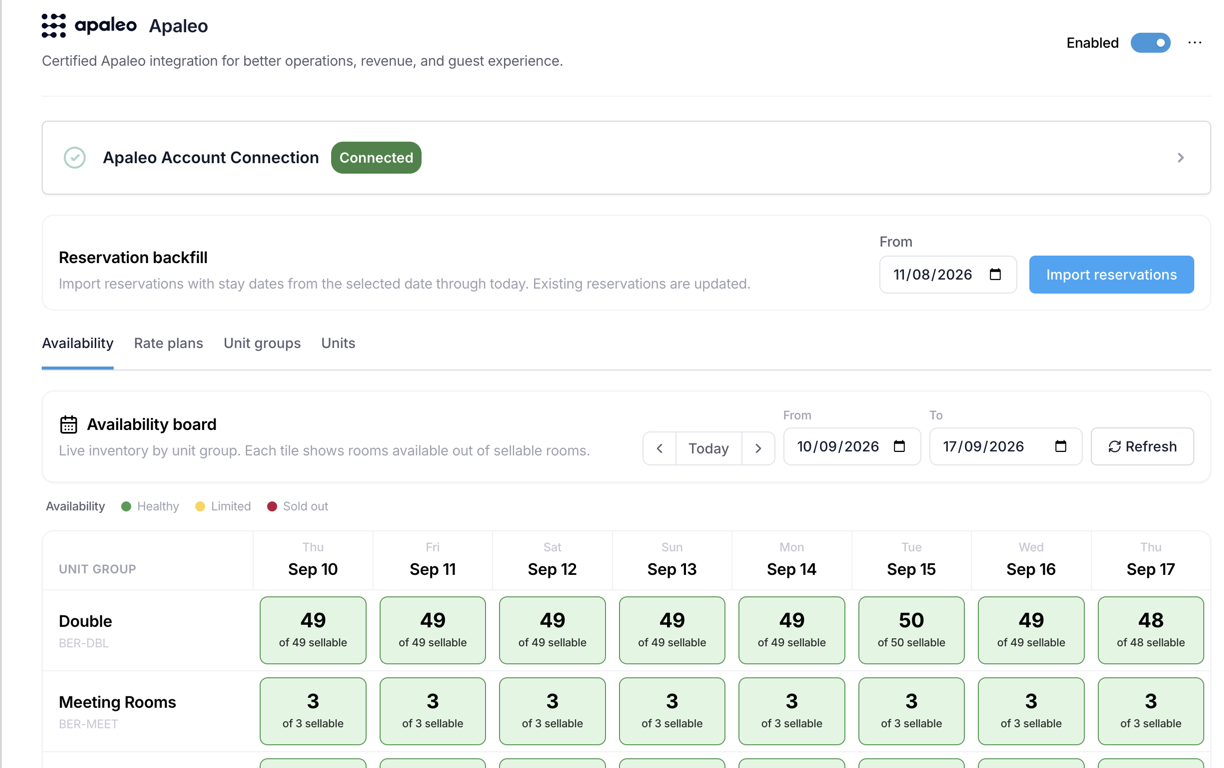Click the Connected status badge
Screen dimensions: 1224x768
(x=376, y=158)
